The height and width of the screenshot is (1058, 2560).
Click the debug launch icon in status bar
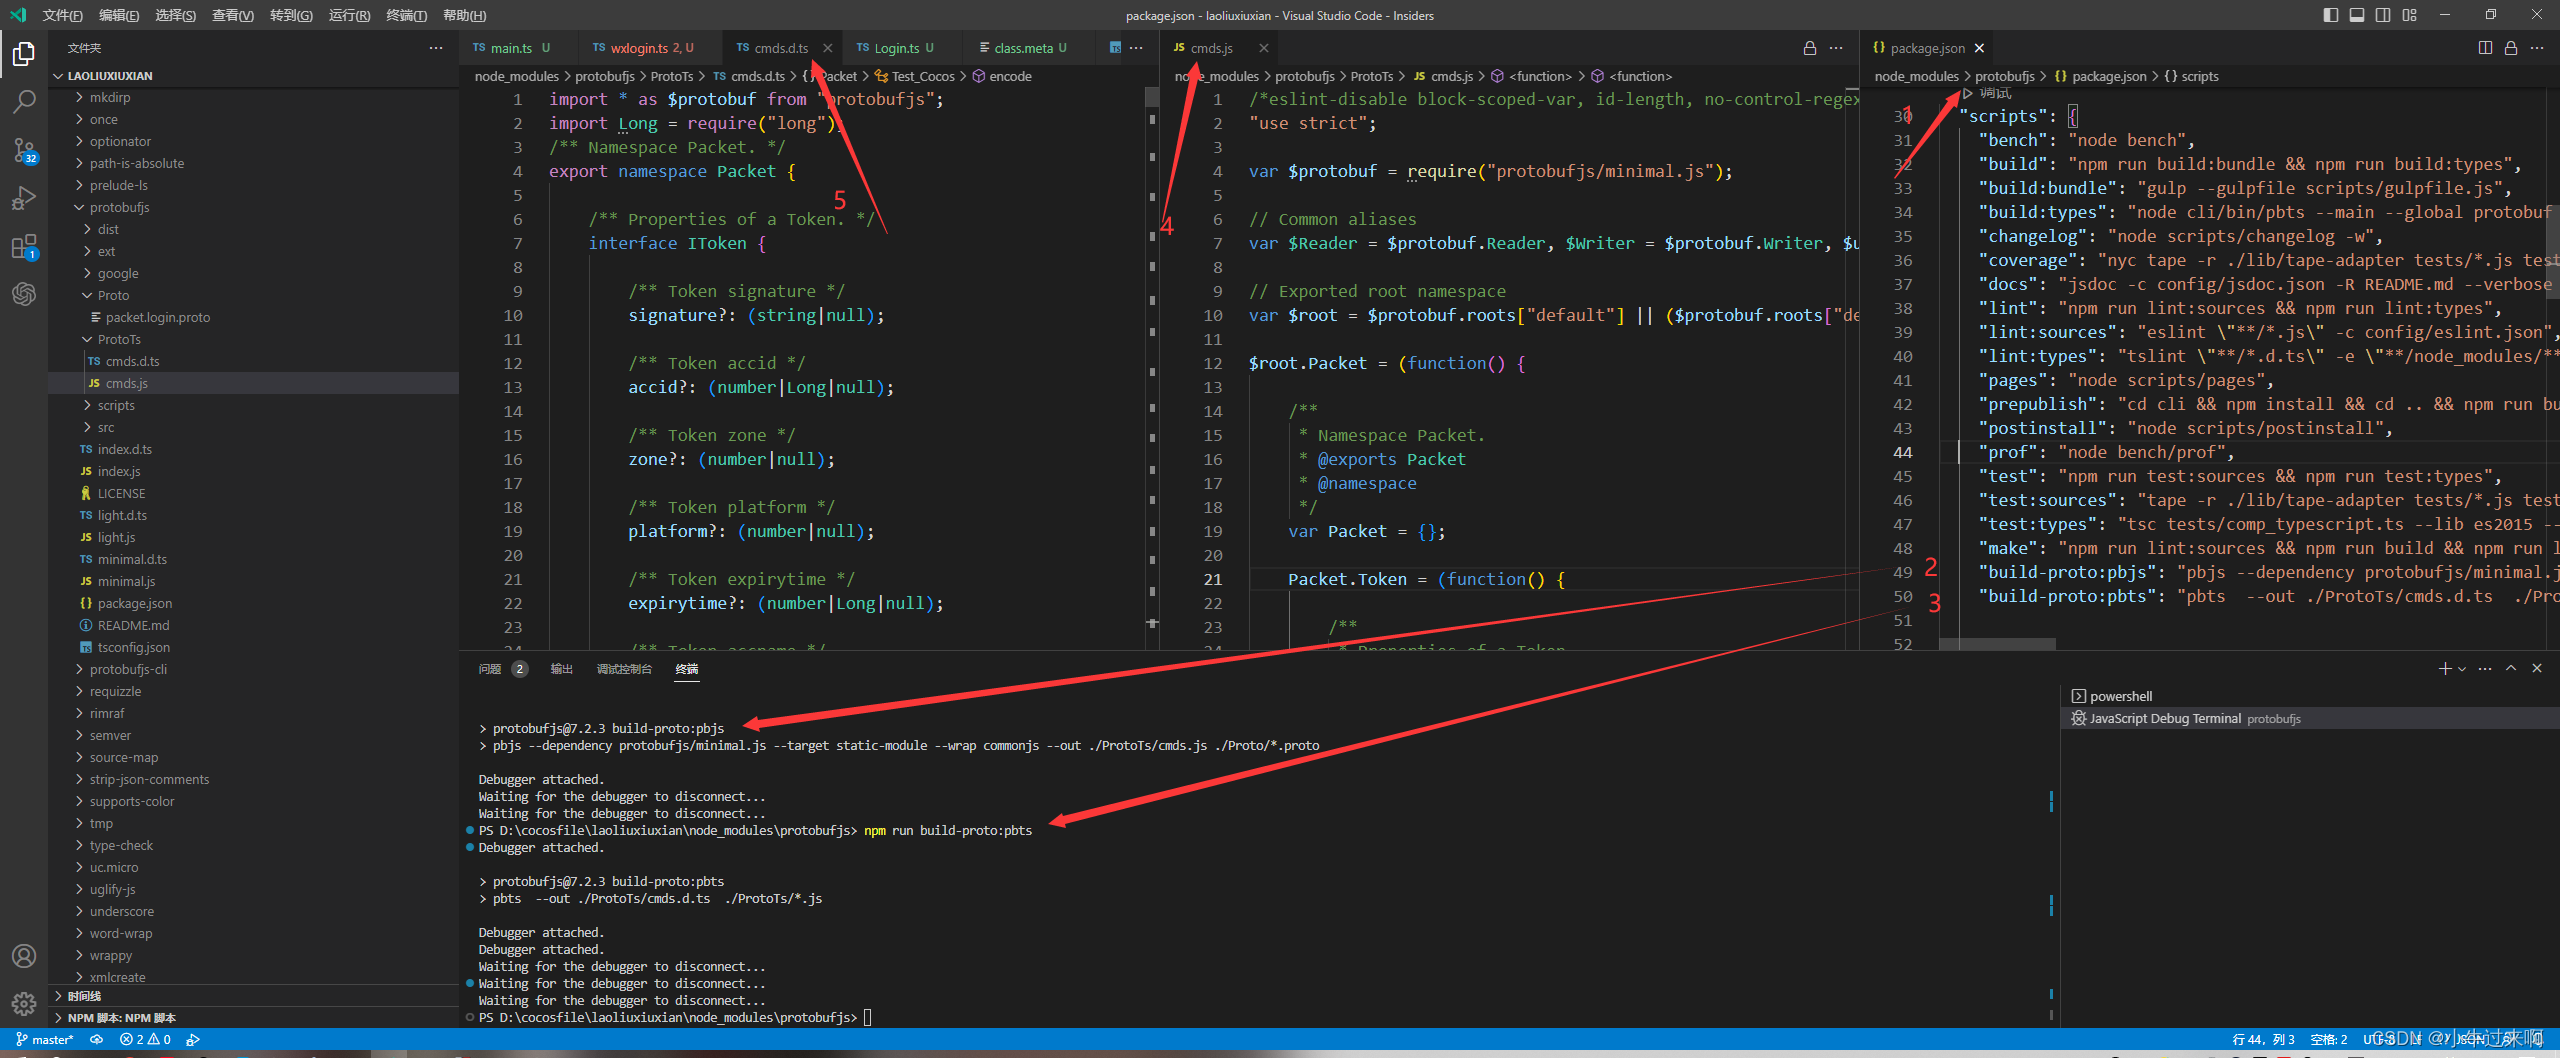coord(193,1040)
